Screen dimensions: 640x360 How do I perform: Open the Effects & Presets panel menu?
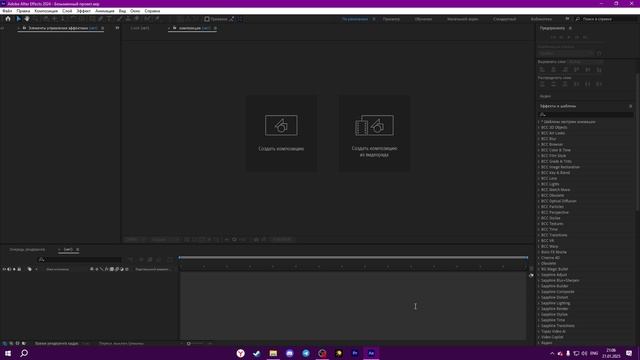pyautogui.click(x=631, y=106)
